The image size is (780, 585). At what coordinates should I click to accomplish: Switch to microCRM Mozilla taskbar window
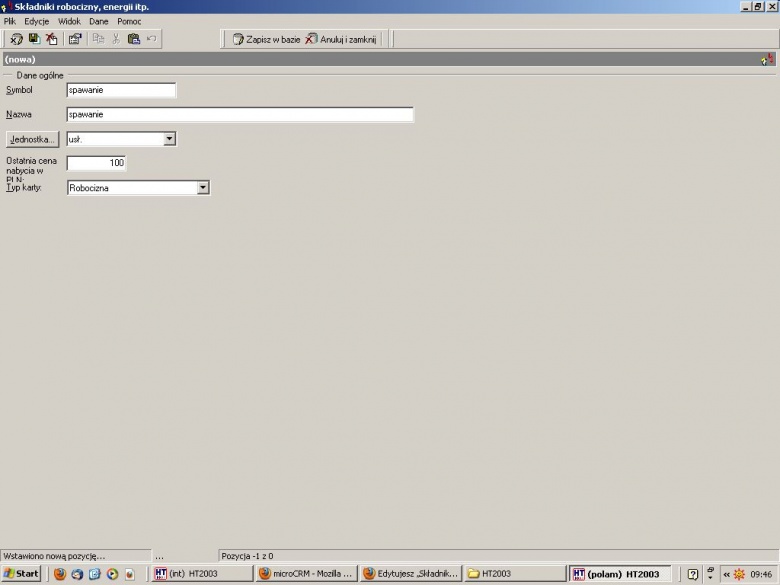[306, 574]
